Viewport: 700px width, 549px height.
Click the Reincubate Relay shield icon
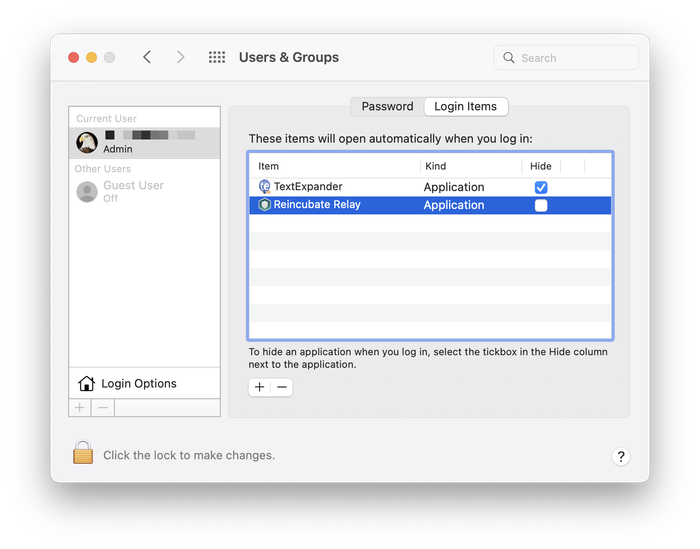point(265,205)
